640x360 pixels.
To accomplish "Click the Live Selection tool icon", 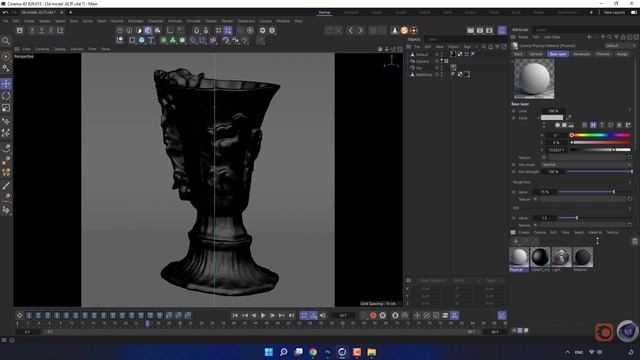I will click(x=6, y=56).
